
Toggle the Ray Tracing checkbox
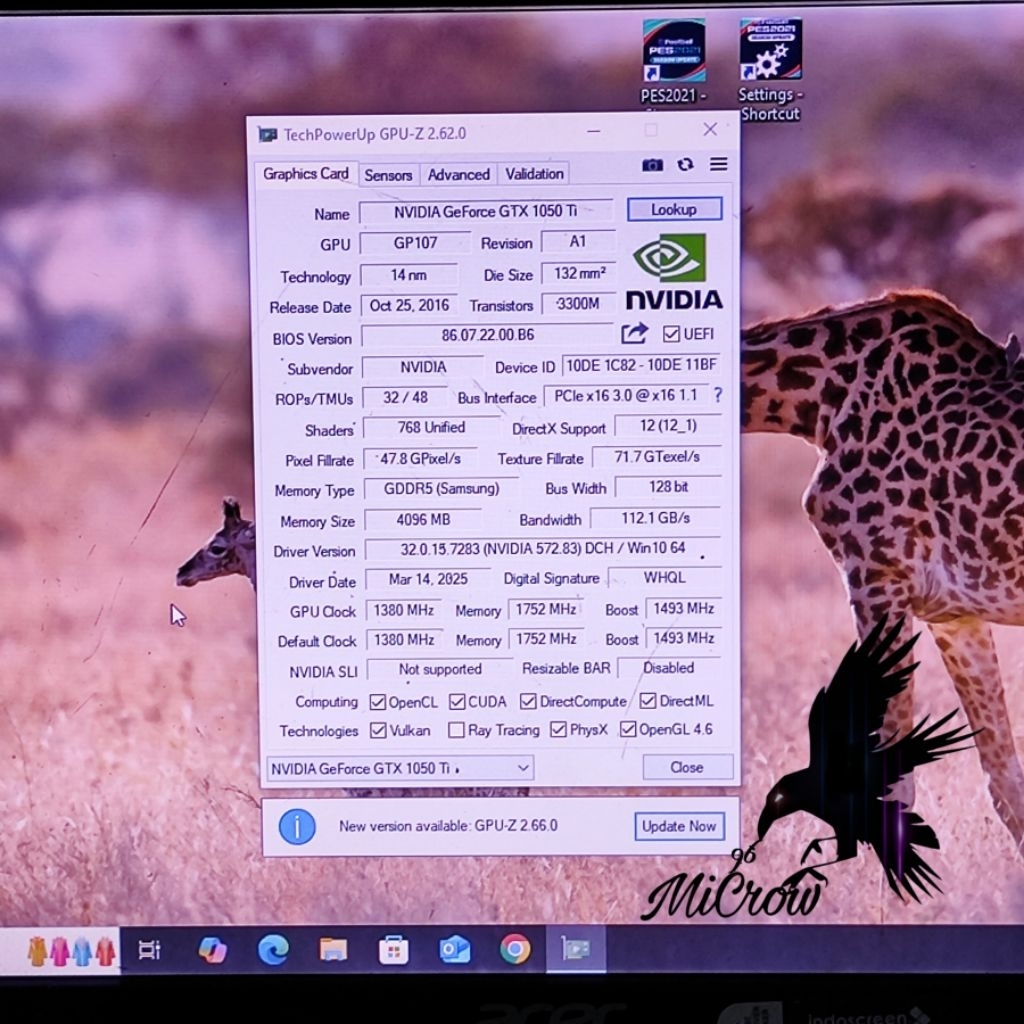[456, 730]
